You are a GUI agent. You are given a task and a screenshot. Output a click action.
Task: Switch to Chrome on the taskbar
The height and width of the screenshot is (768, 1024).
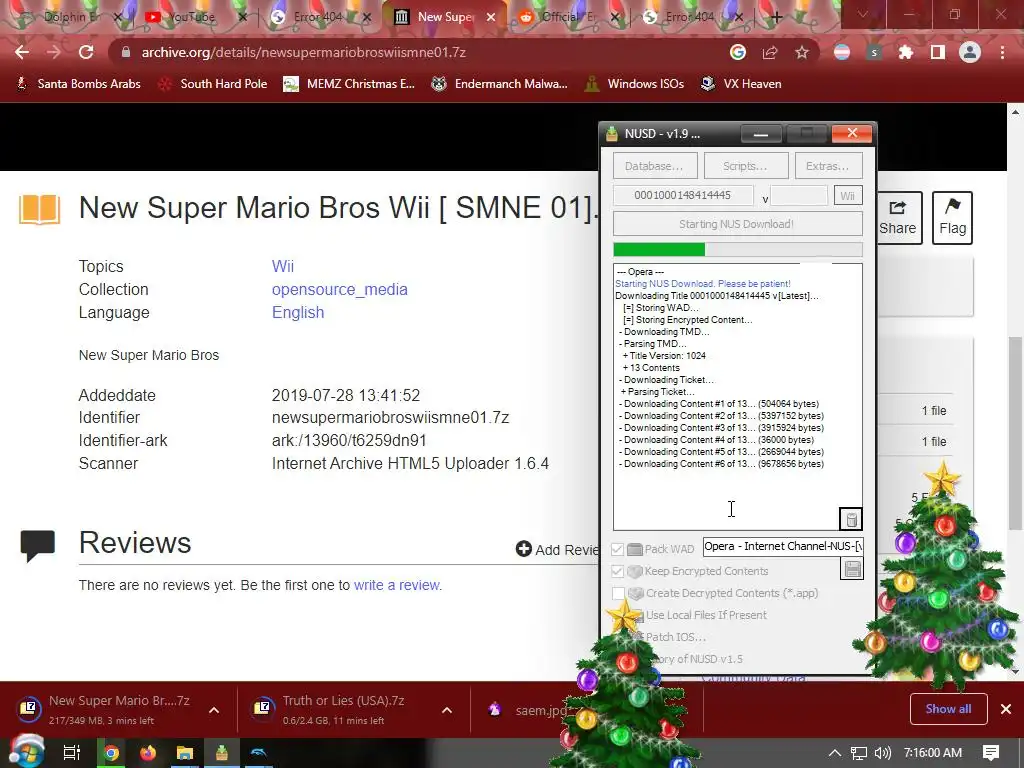pos(111,753)
